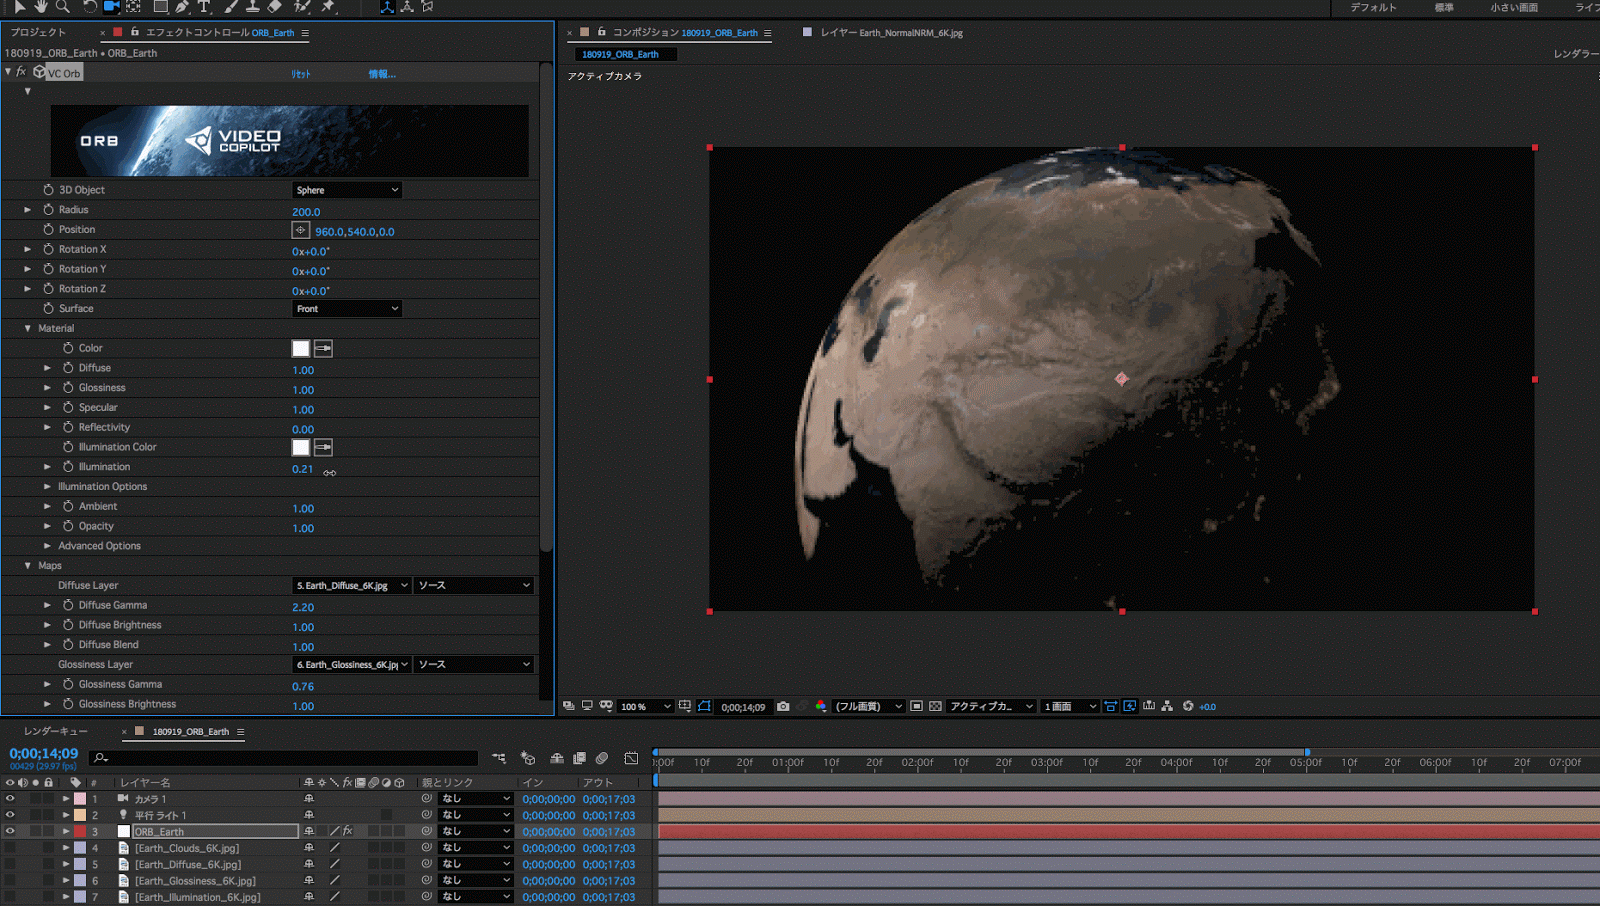Select the Hand tool in toolbar
1600x906 pixels.
click(41, 7)
